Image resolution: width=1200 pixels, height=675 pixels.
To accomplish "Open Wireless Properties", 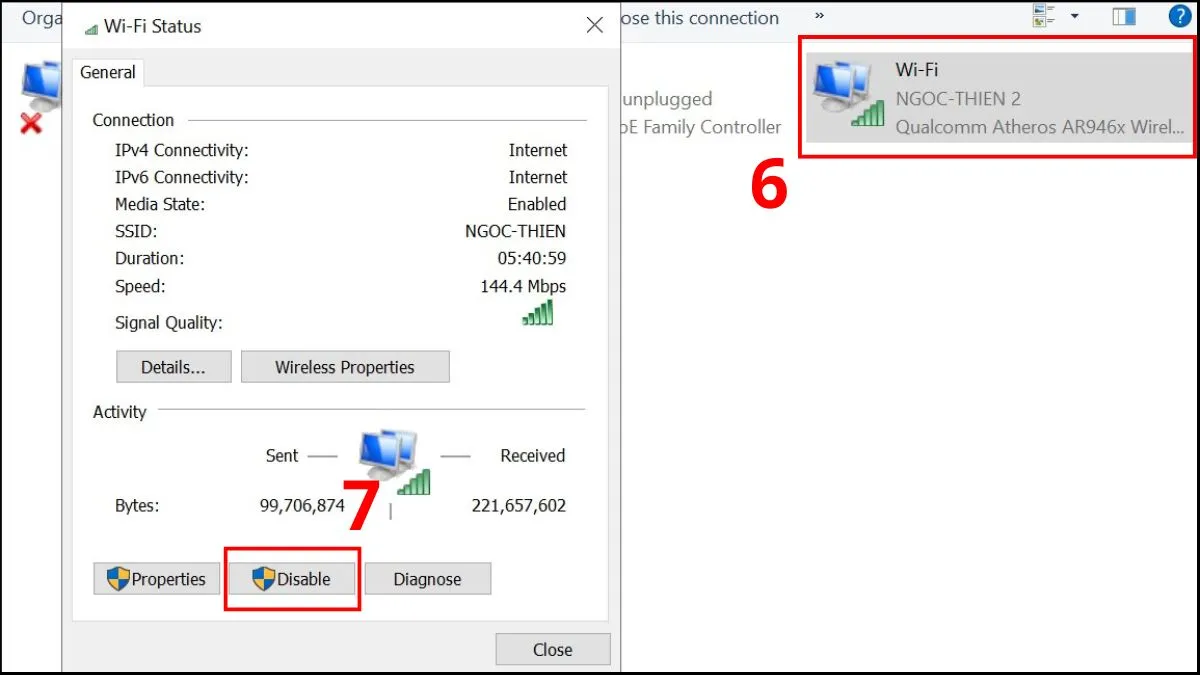I will point(345,366).
